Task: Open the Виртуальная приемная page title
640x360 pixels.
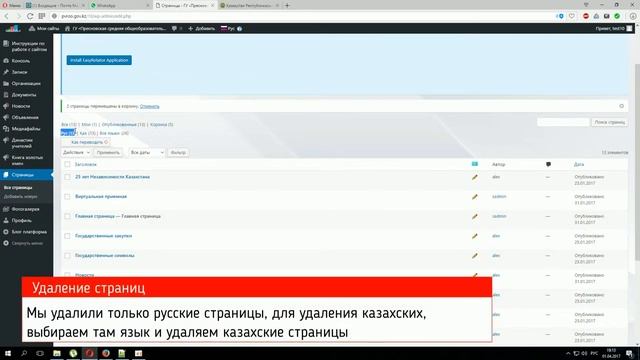Action: [101, 196]
